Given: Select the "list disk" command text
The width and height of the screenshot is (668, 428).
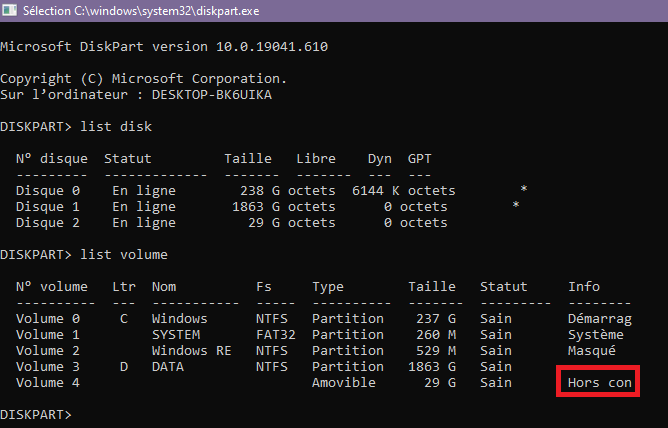Looking at the screenshot, I should click(116, 127).
